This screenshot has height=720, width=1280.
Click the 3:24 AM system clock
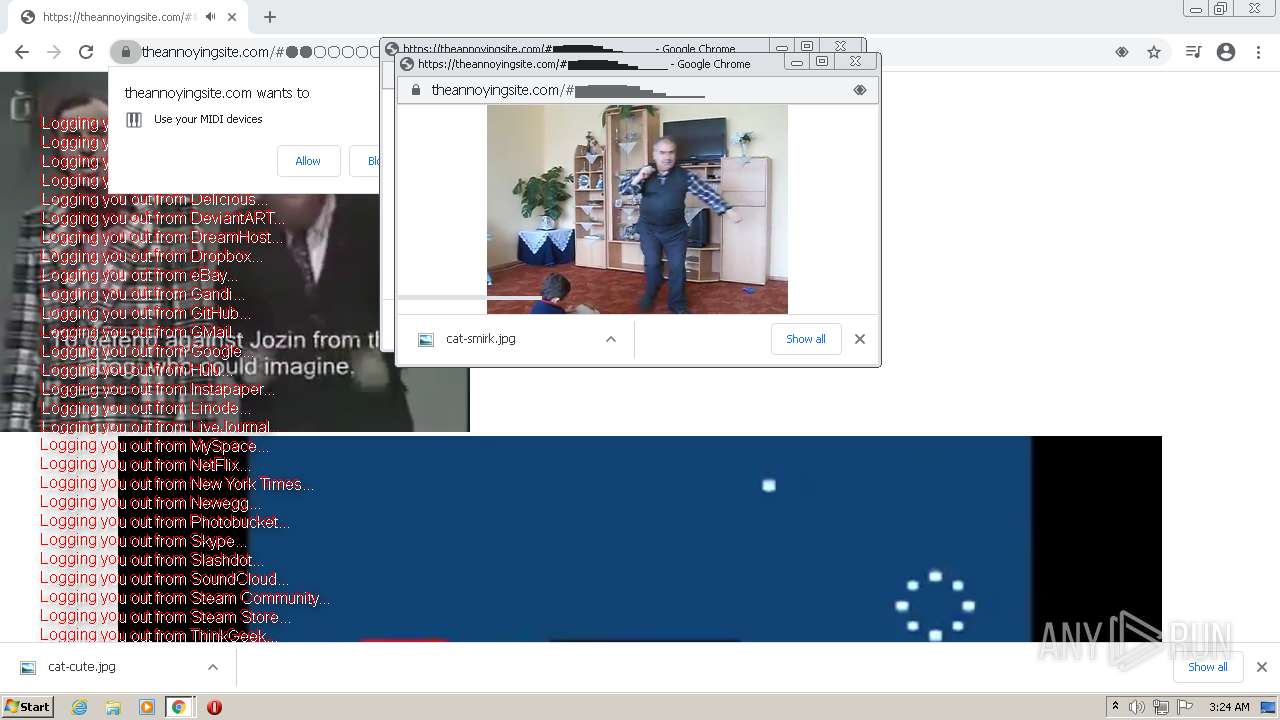[1229, 707]
